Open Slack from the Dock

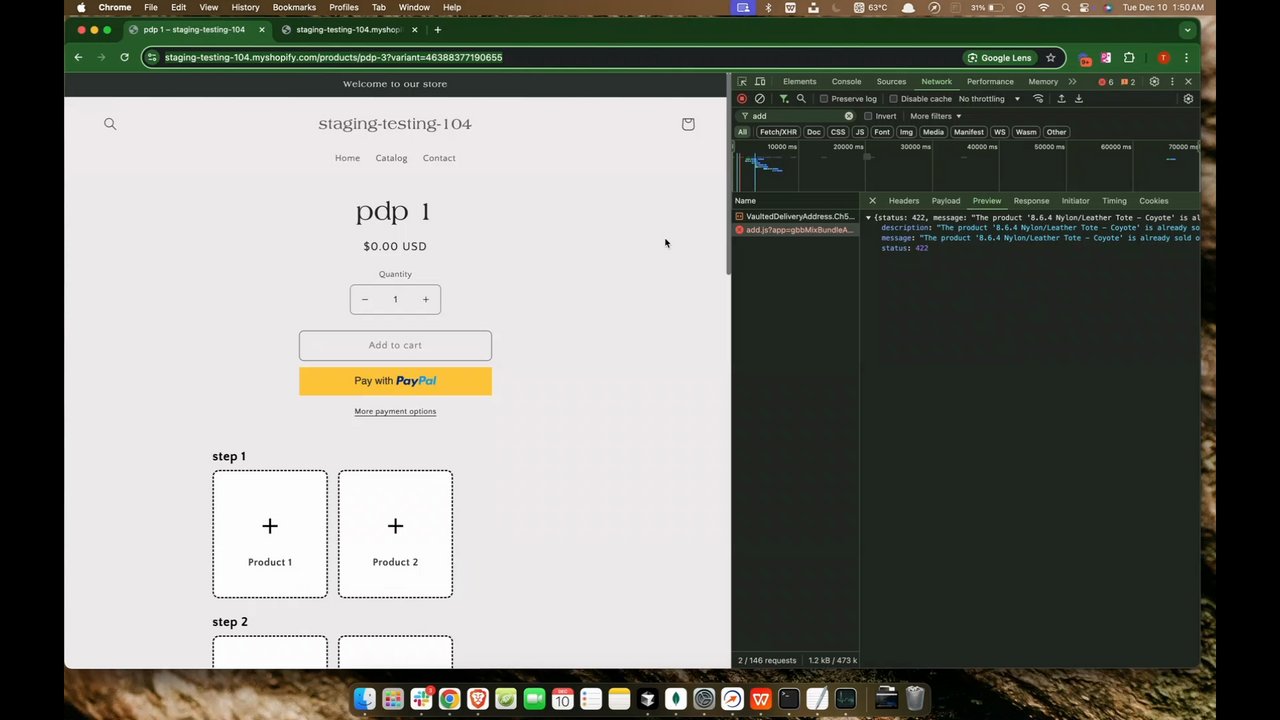click(421, 699)
